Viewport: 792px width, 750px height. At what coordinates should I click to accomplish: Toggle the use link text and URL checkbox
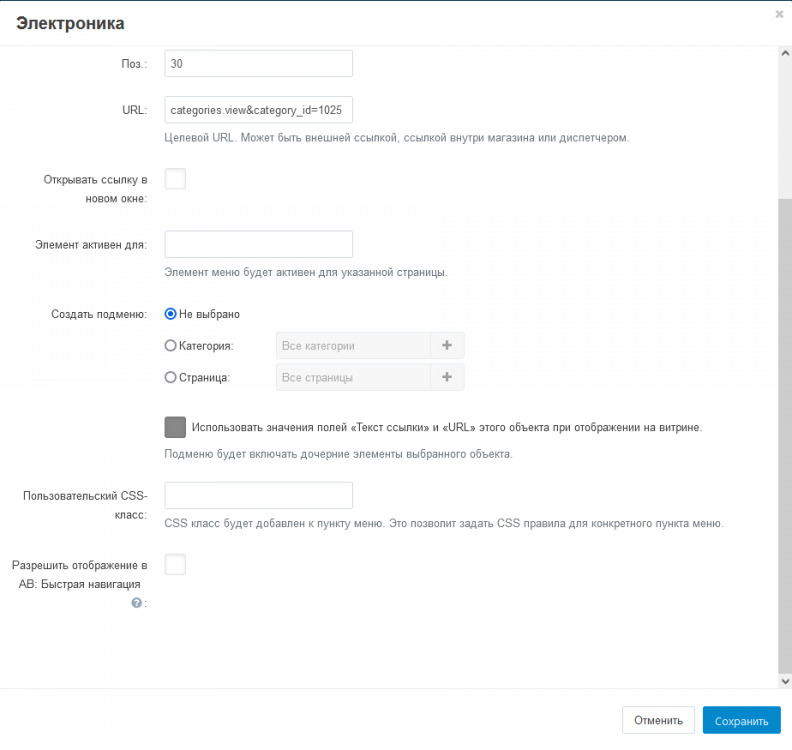pyautogui.click(x=175, y=427)
